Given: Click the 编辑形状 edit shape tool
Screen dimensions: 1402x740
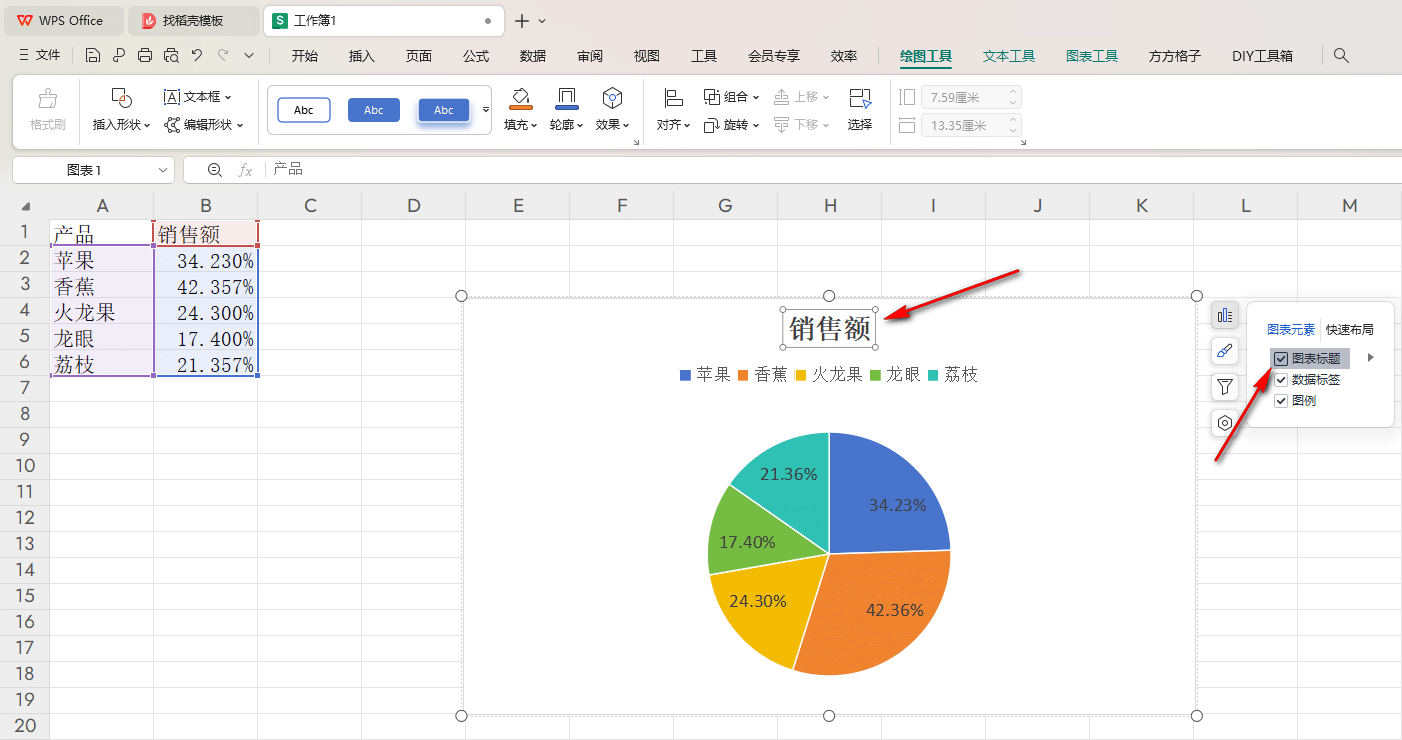Looking at the screenshot, I should point(204,125).
